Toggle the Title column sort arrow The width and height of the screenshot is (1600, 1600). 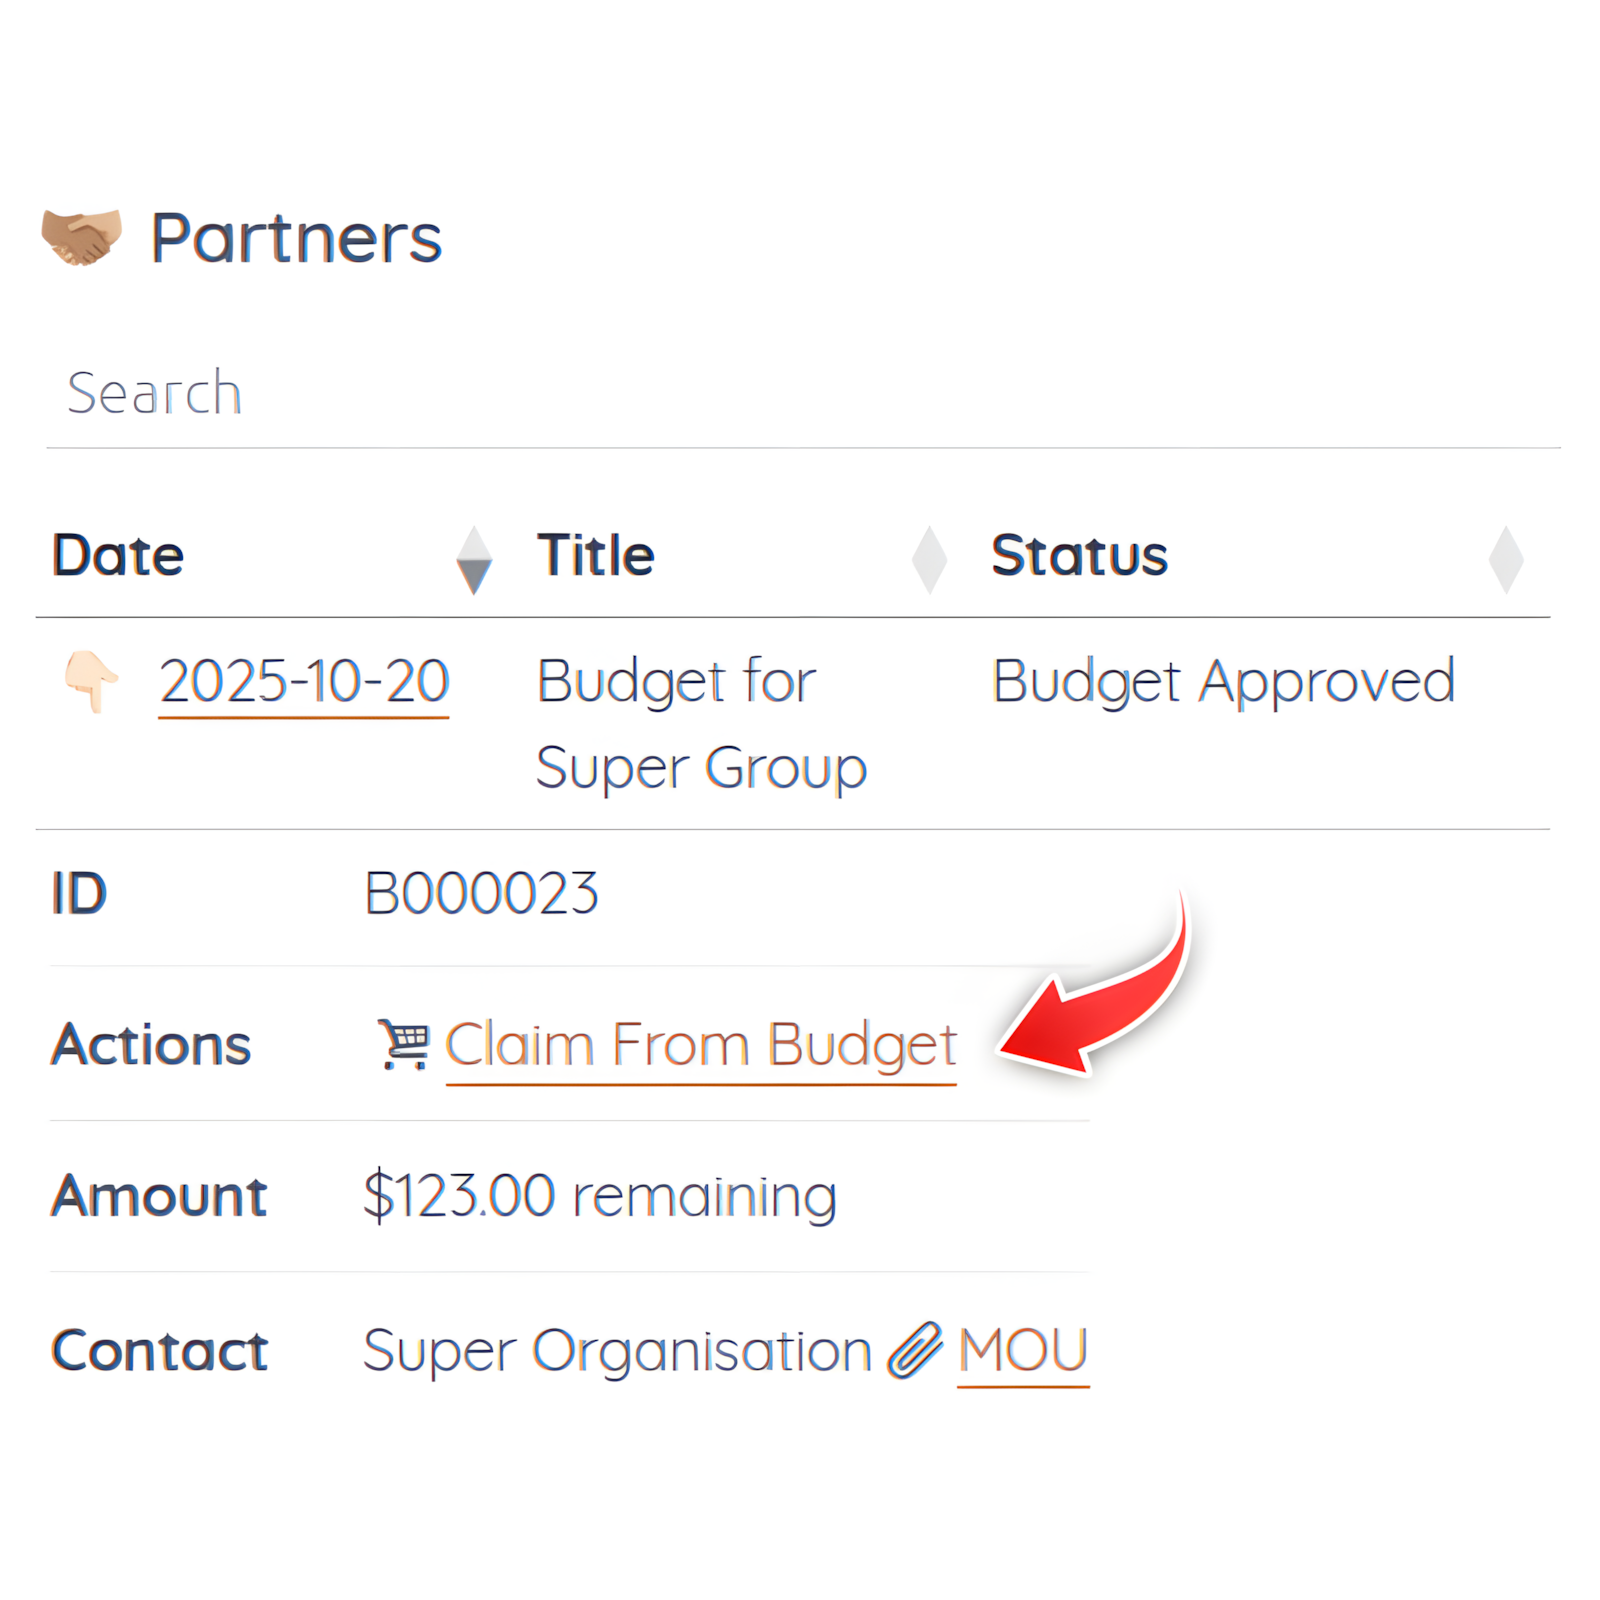(929, 560)
